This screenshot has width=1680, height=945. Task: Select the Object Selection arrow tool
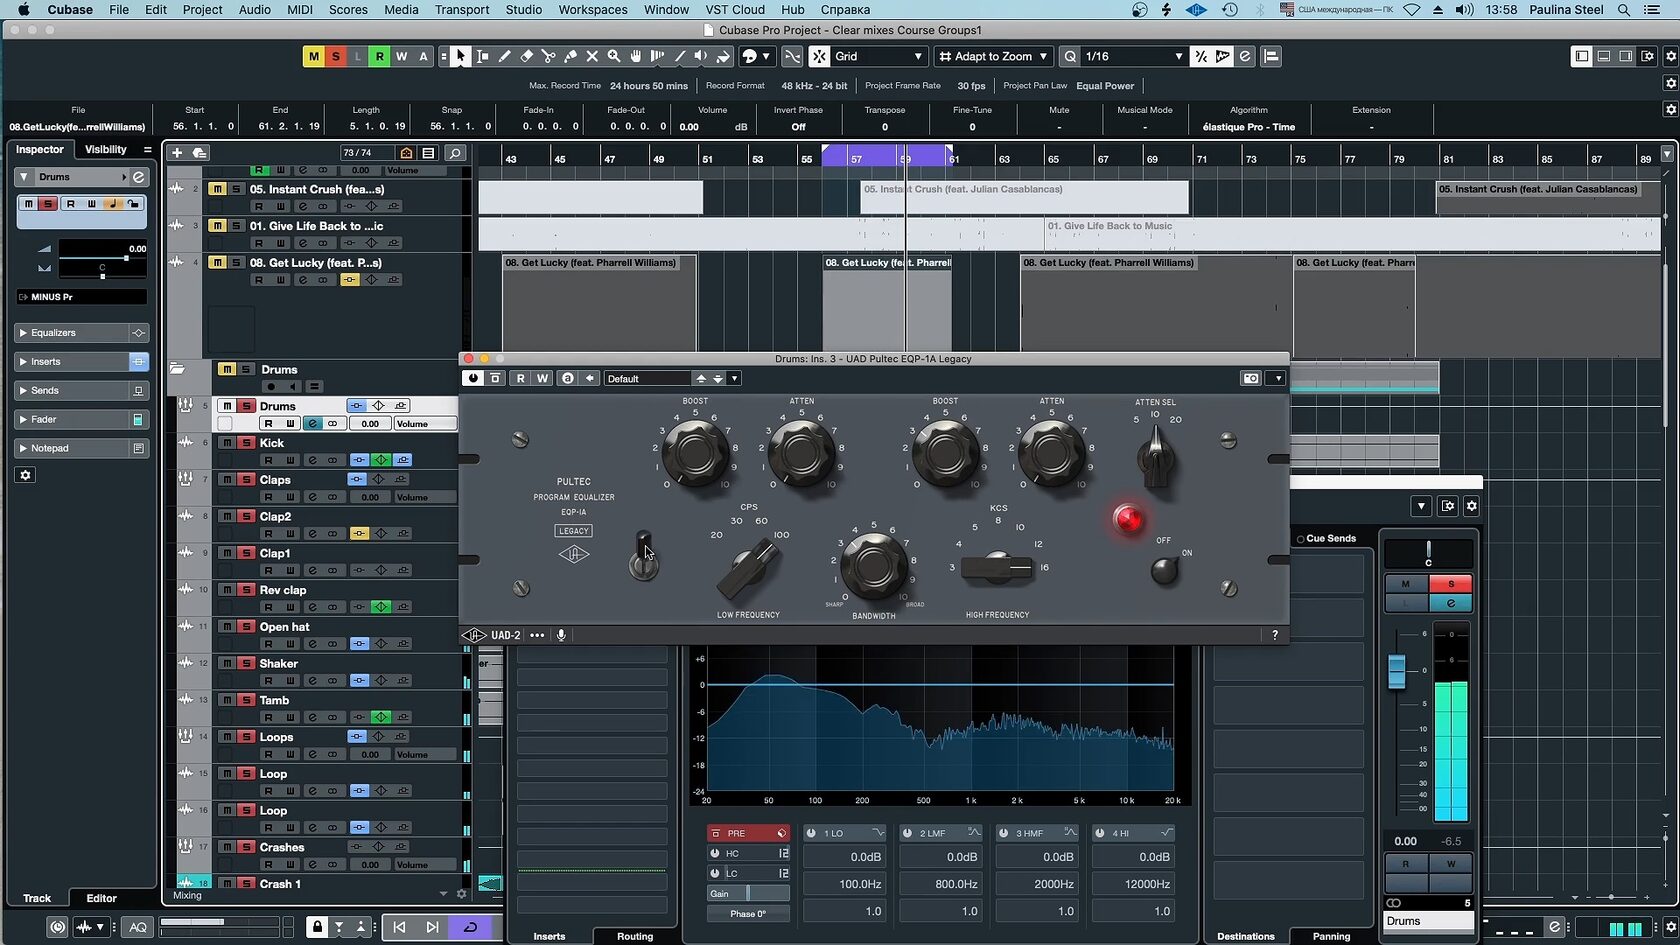tap(460, 57)
